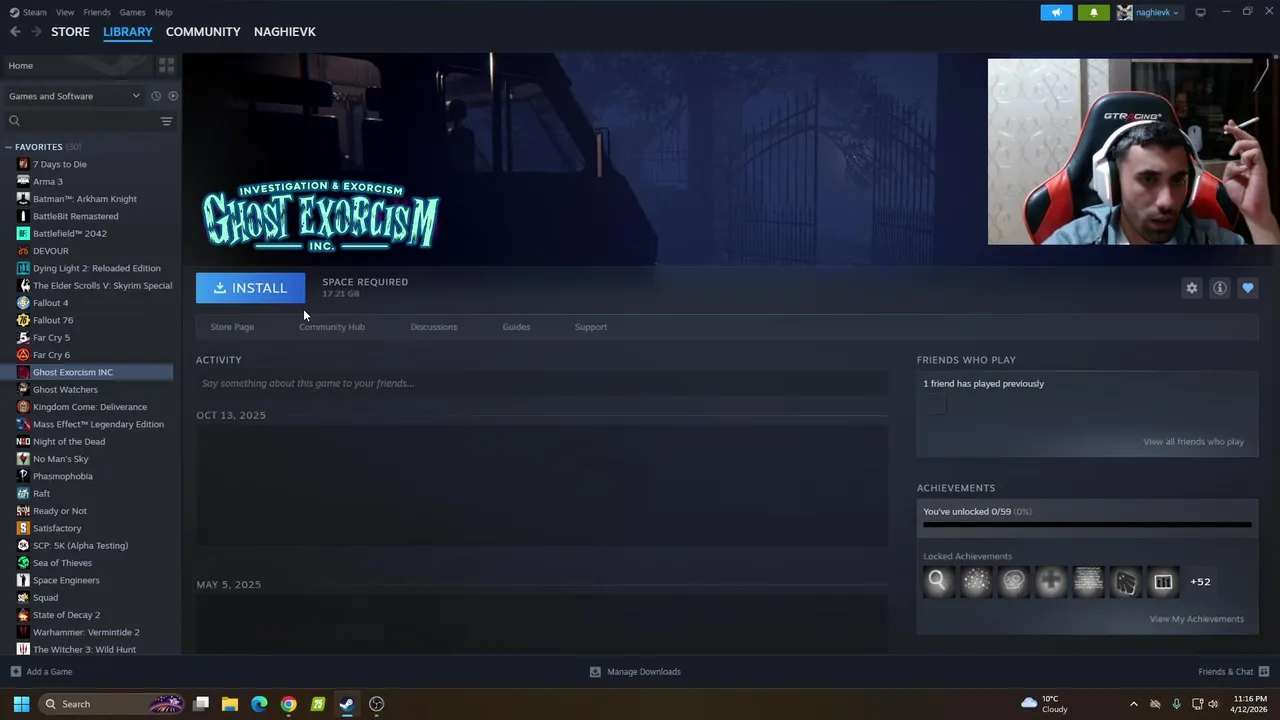
Task: Click the achievements progress bar
Action: [x=1087, y=524]
